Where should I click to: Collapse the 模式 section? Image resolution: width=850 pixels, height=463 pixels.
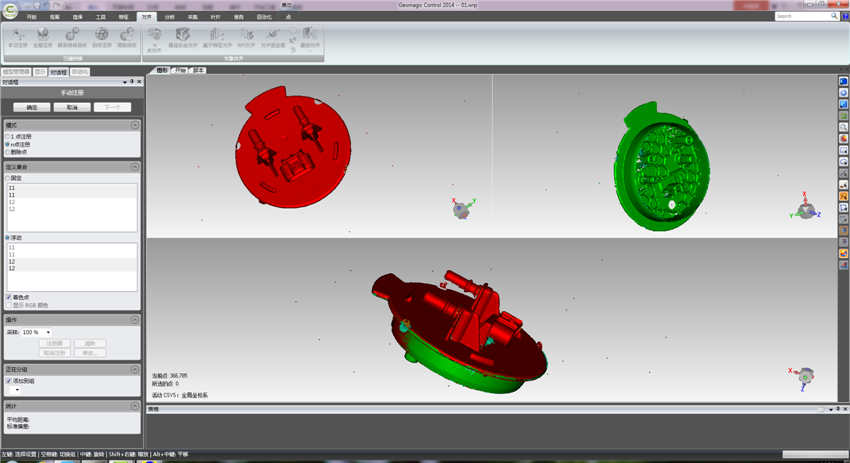coord(135,125)
